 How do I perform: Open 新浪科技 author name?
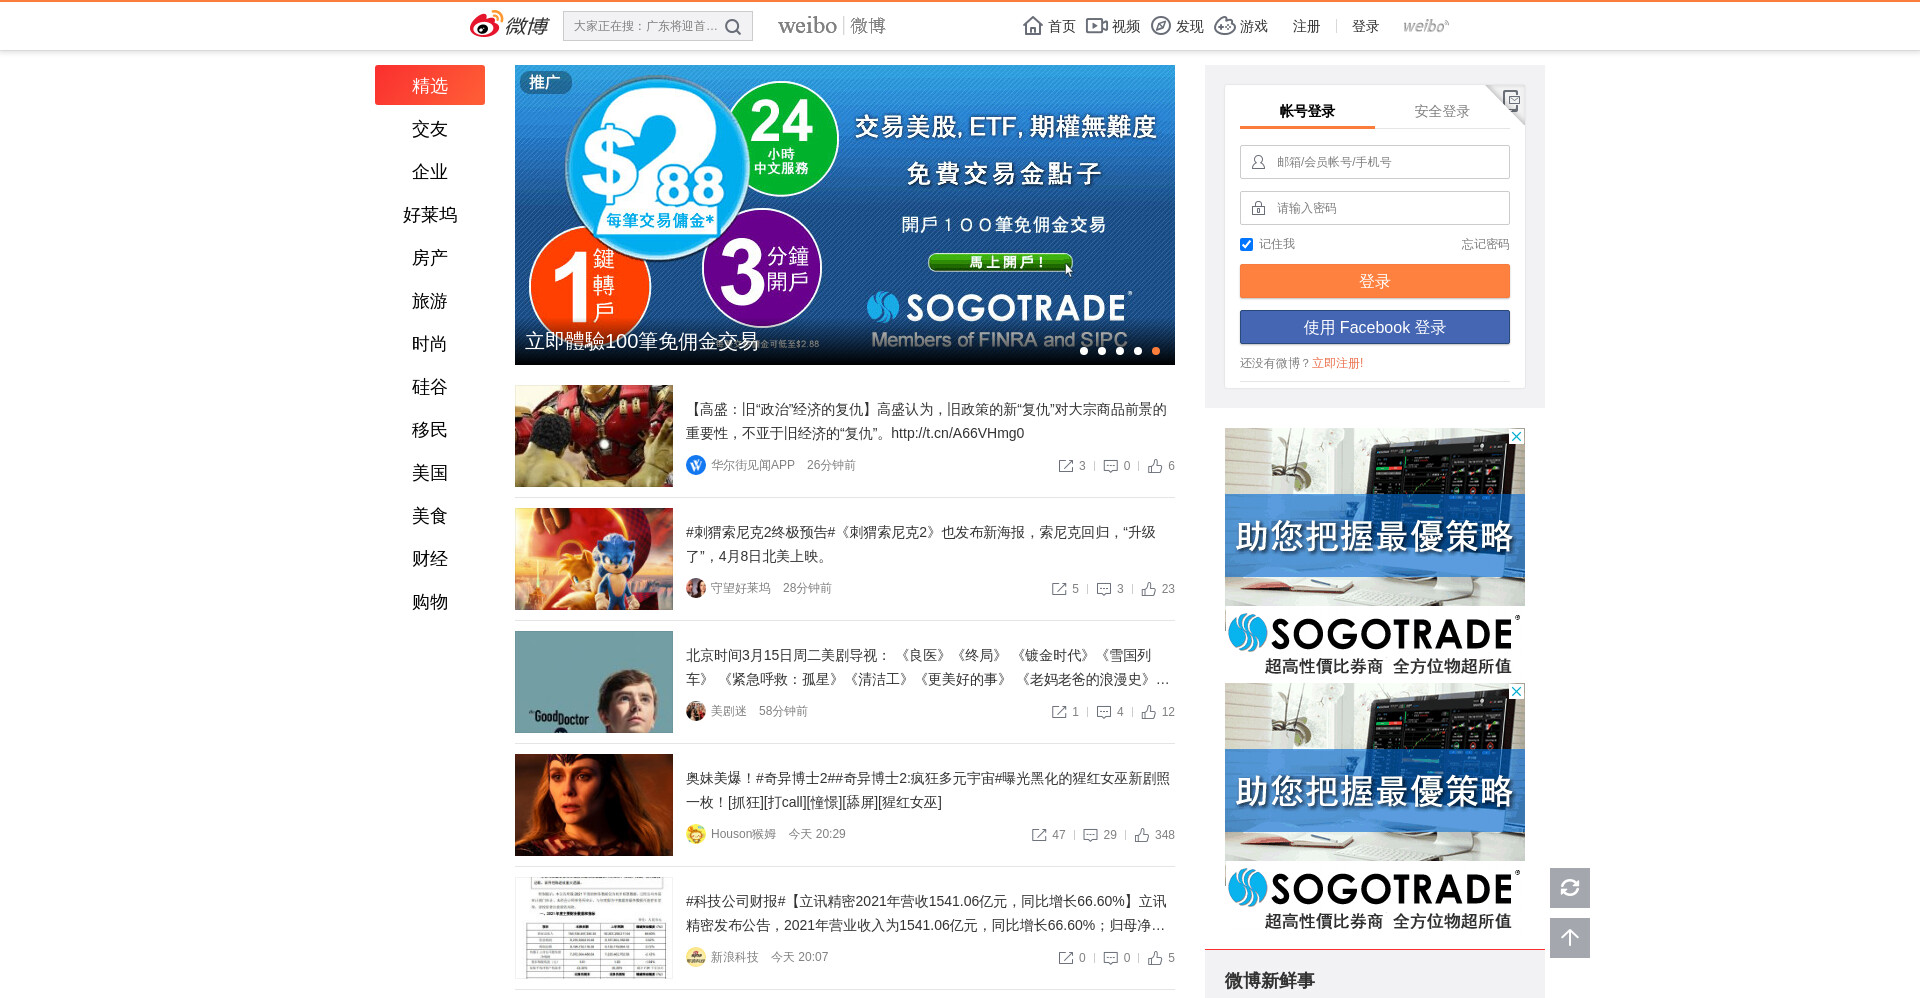(734, 957)
